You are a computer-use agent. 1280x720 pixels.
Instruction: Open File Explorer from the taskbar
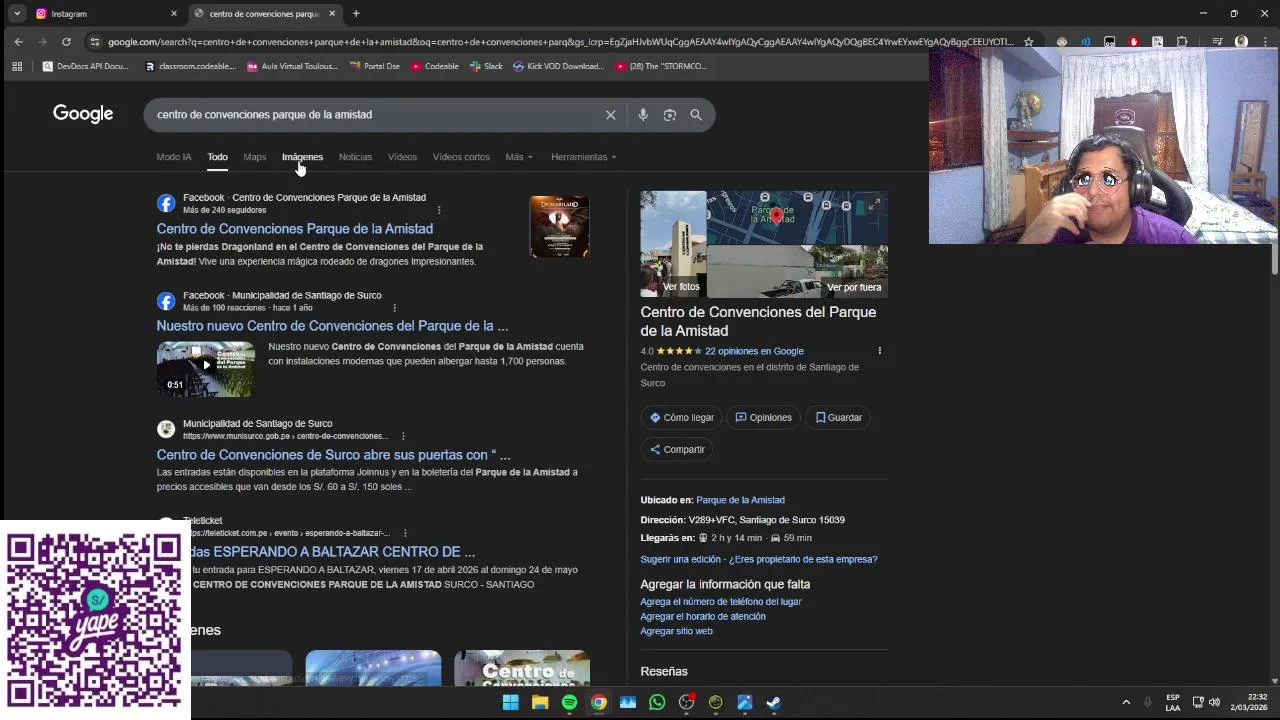click(540, 702)
